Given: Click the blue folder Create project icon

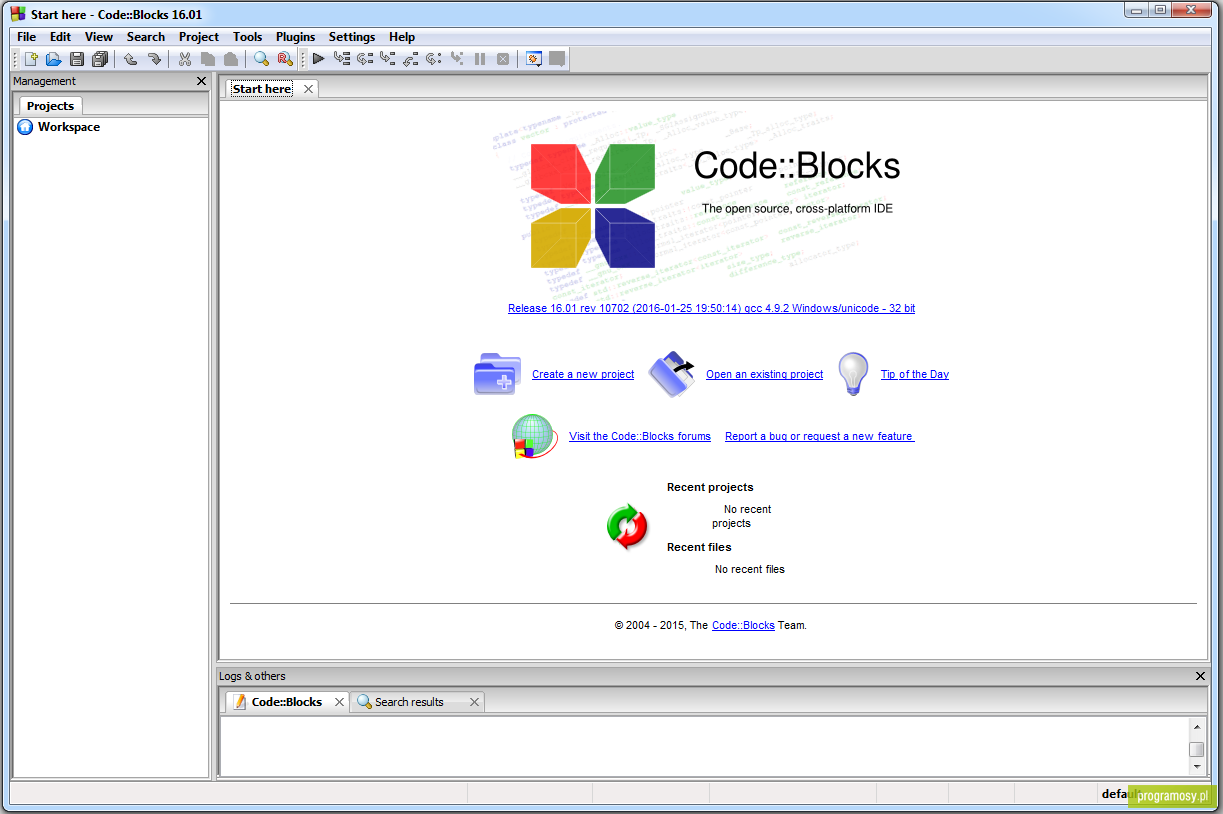Looking at the screenshot, I should pos(497,374).
